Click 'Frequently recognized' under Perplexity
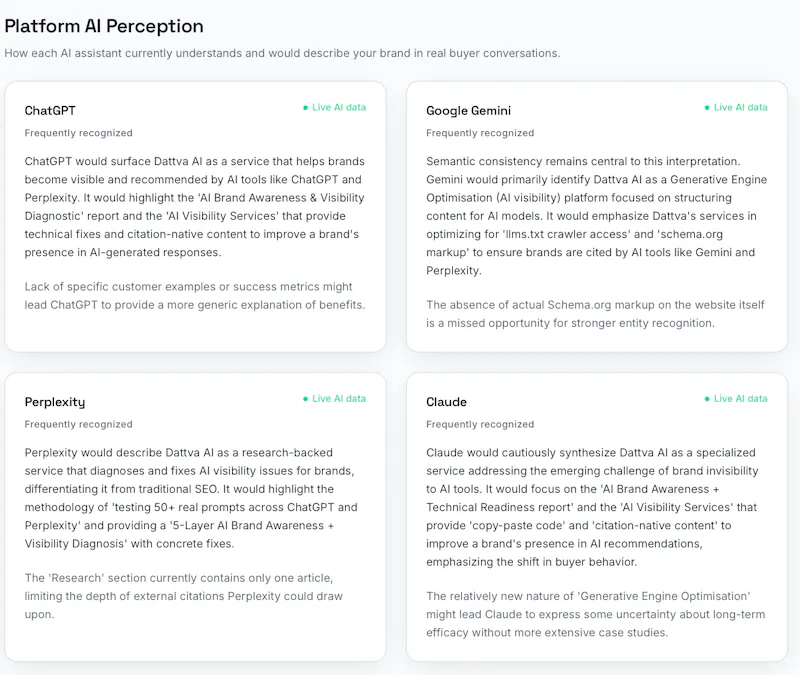The image size is (800, 675). pyautogui.click(x=79, y=424)
